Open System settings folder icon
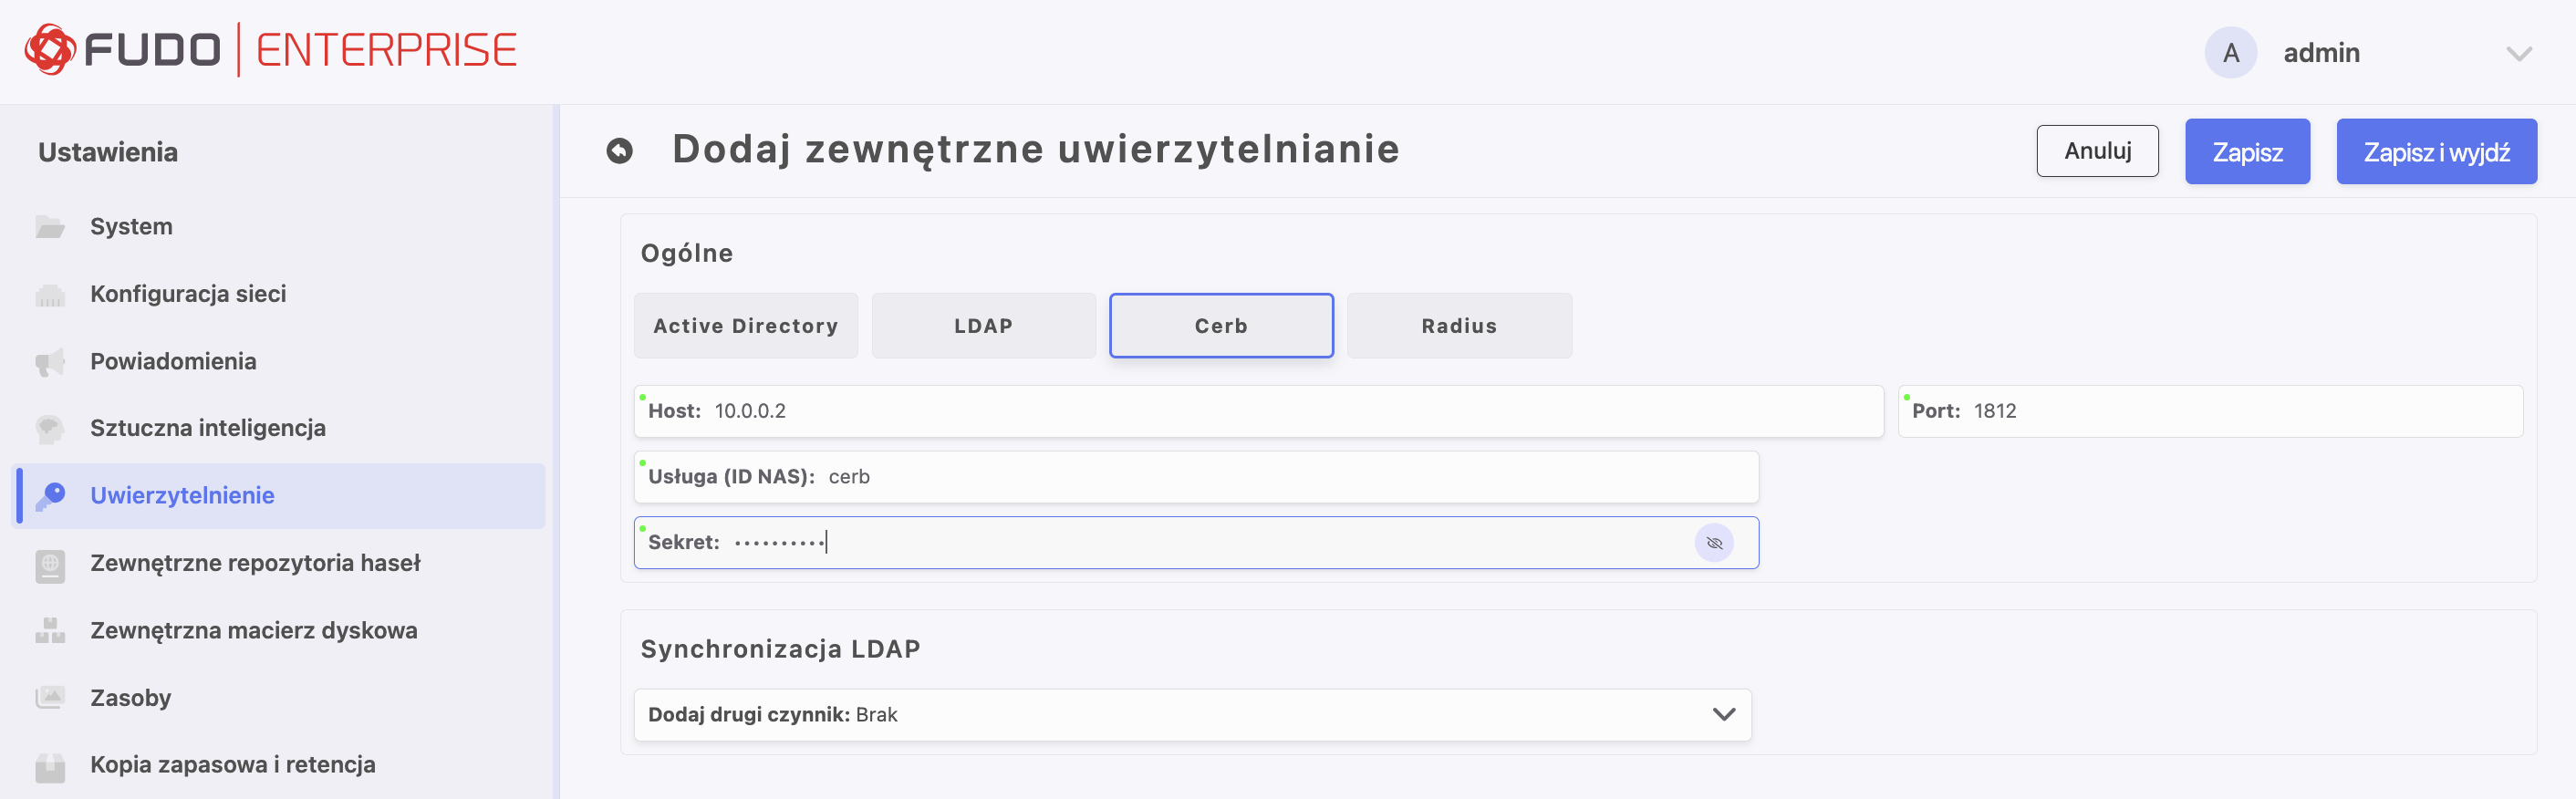This screenshot has width=2576, height=799. 50,227
